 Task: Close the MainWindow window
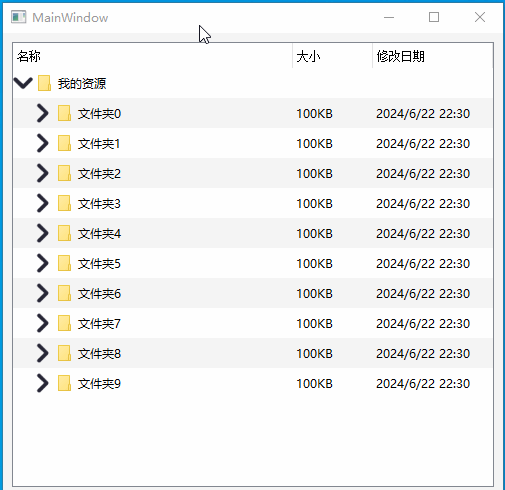click(480, 17)
